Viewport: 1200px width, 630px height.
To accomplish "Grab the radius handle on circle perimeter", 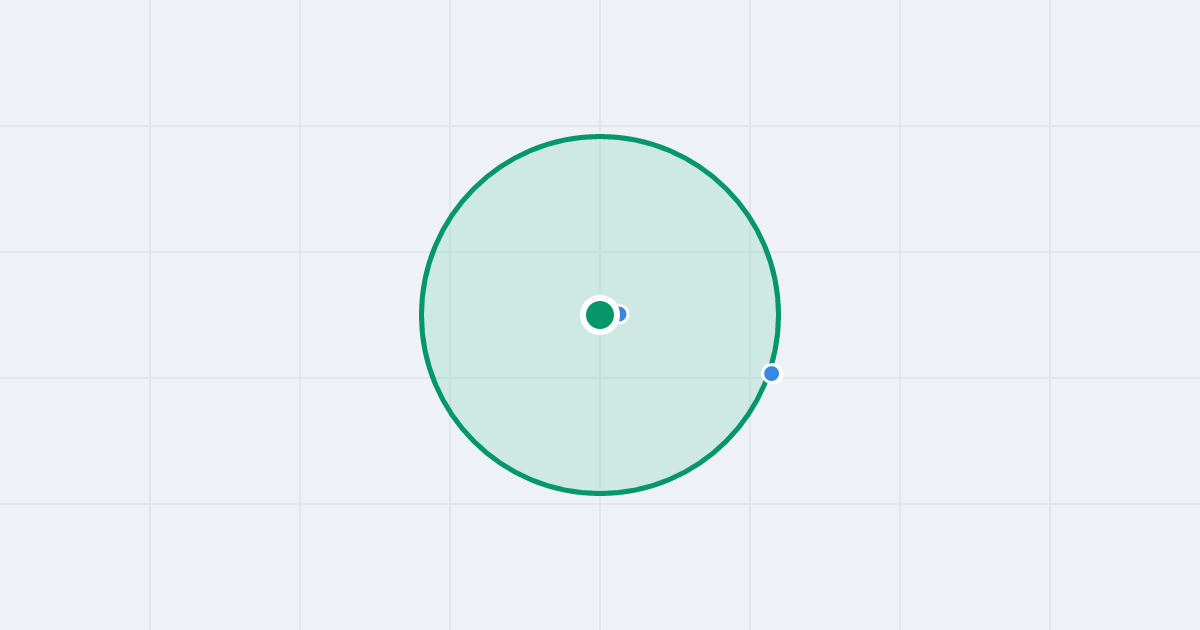I will pos(771,374).
